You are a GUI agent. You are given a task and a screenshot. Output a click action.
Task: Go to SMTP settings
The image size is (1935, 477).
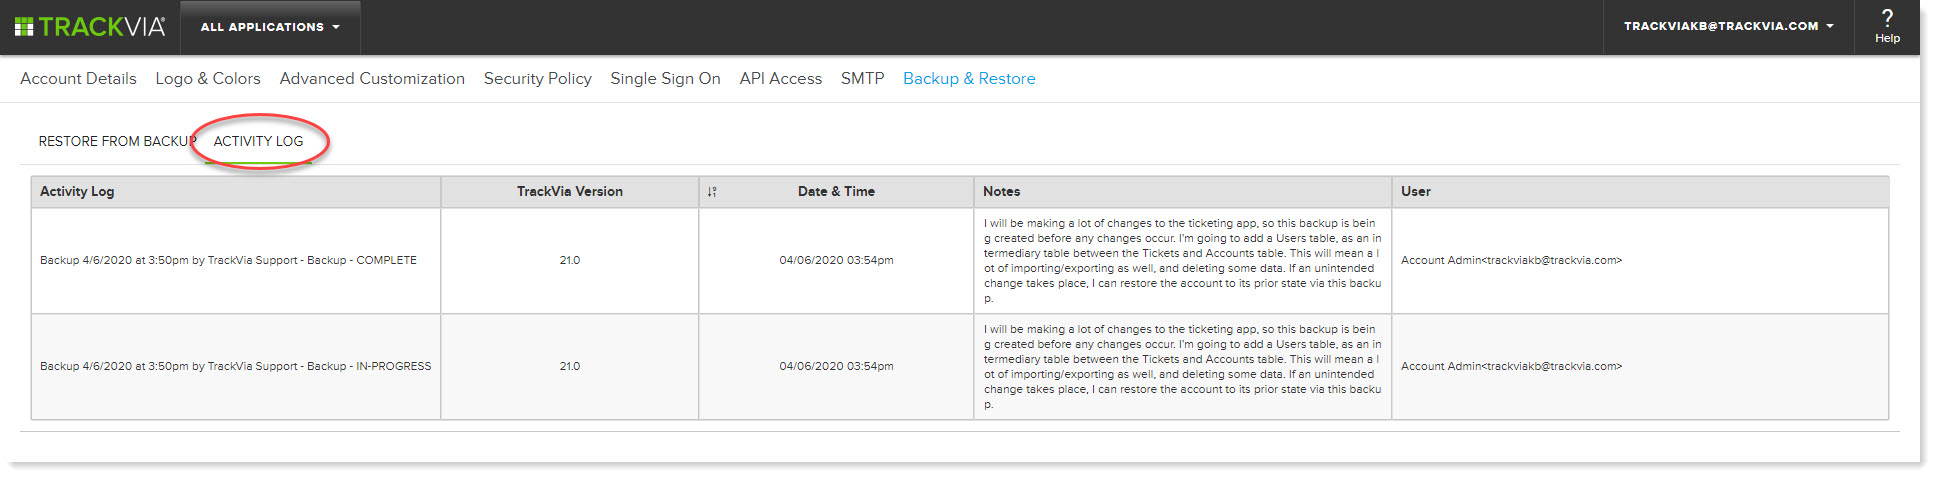click(862, 78)
